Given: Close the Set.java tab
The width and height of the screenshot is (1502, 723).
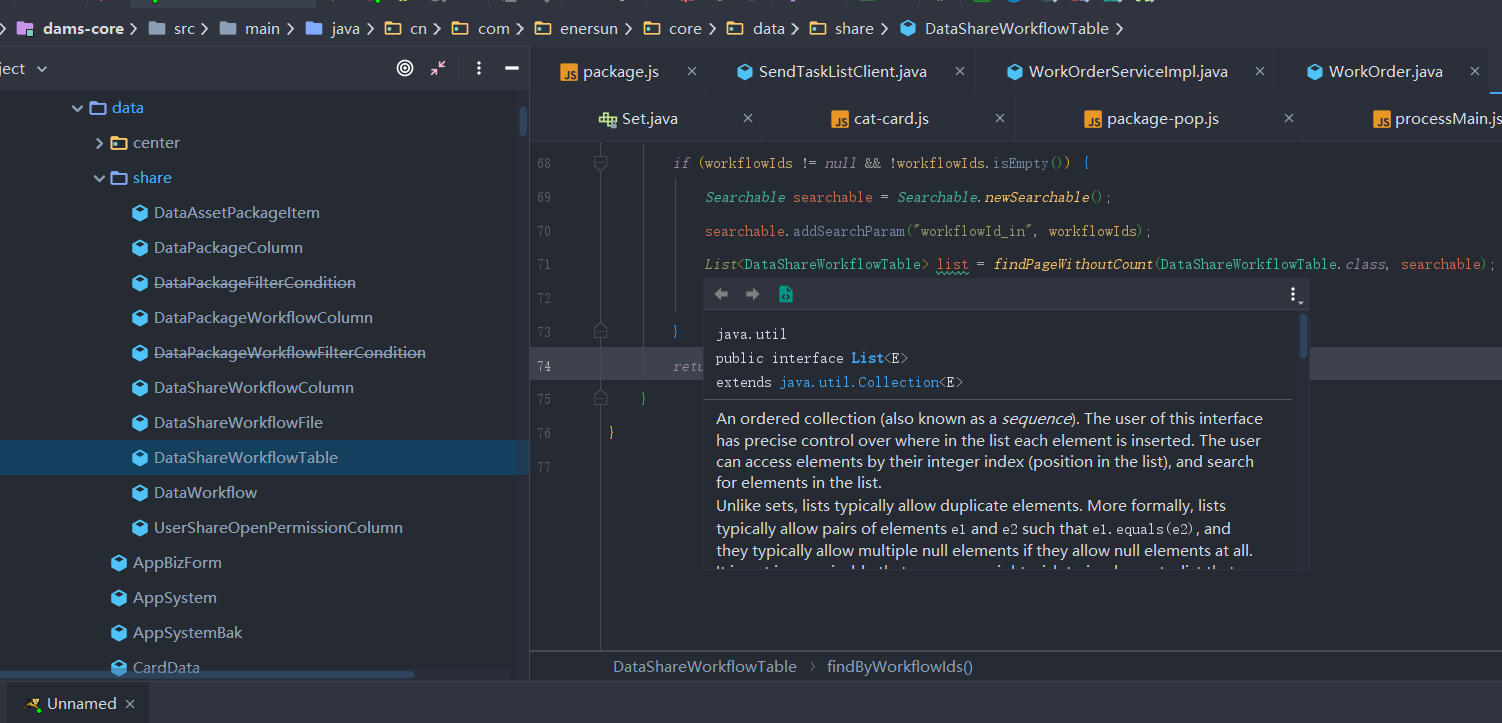Looking at the screenshot, I should click(747, 118).
